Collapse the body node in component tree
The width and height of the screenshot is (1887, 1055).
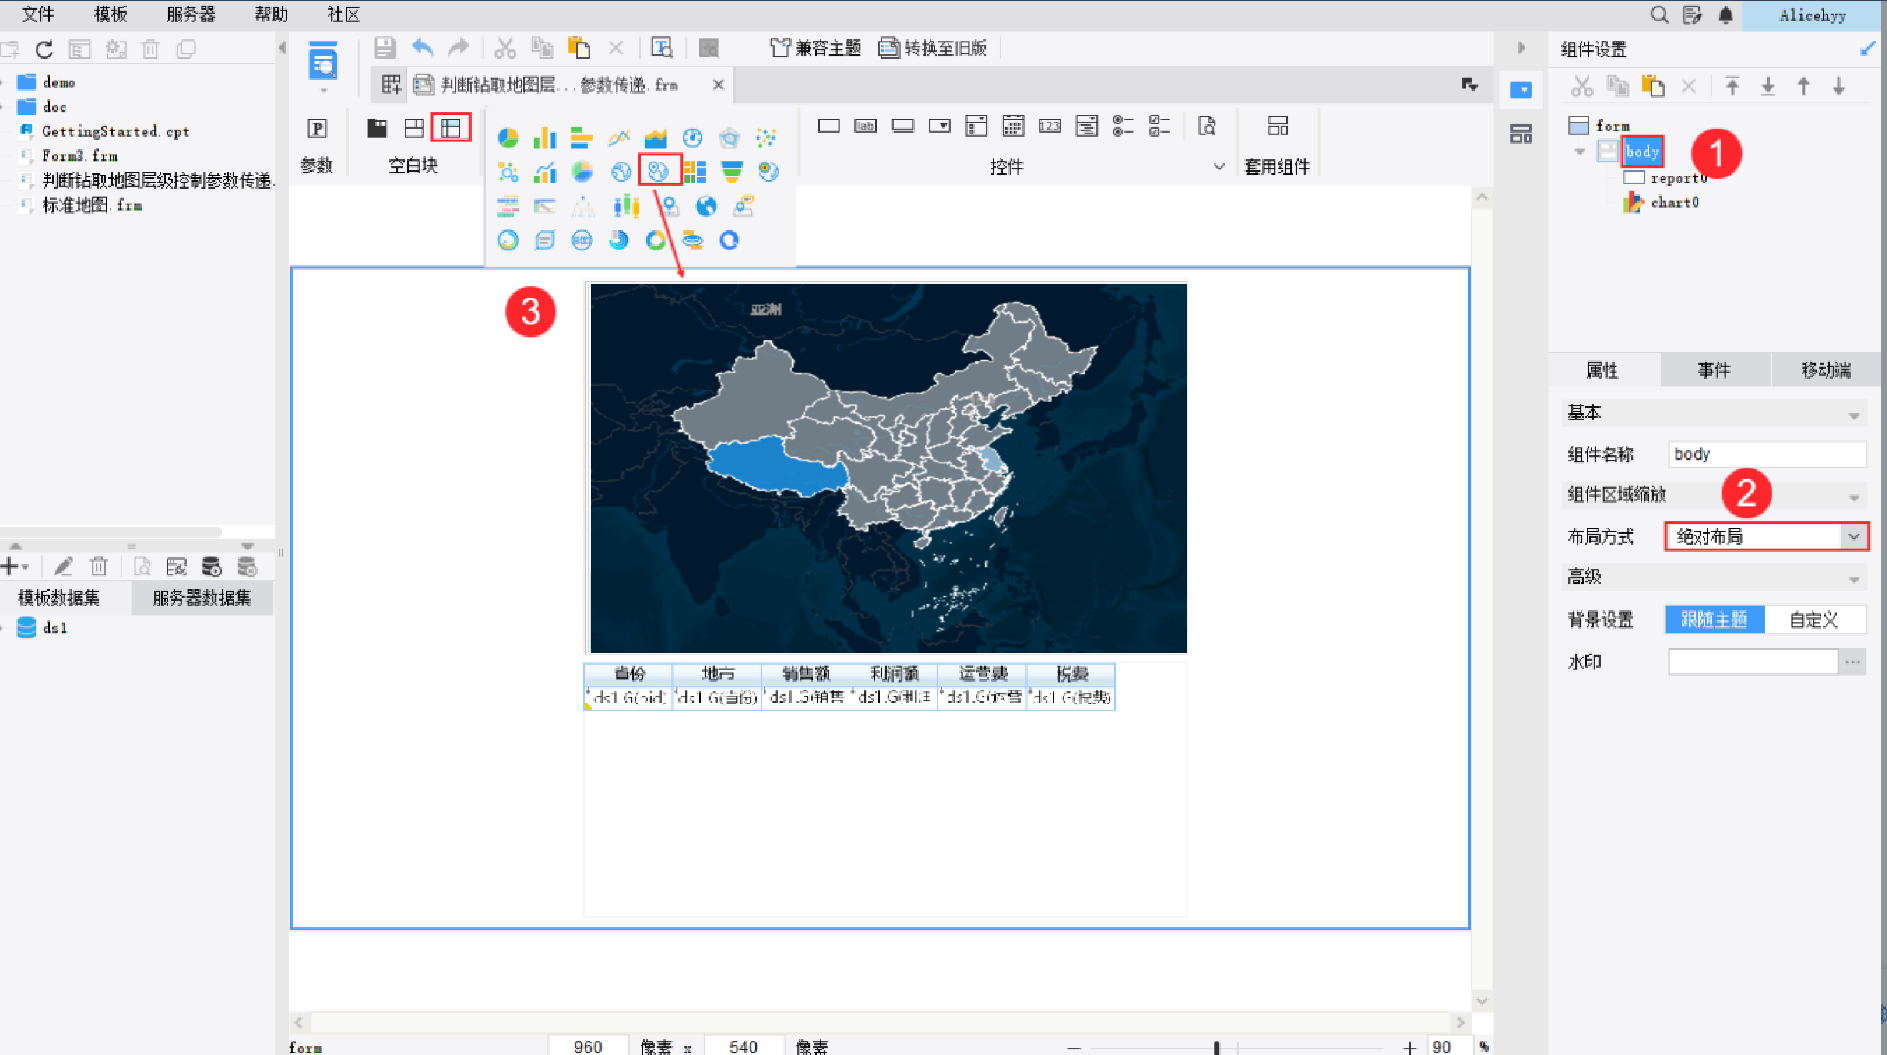[x=1580, y=152]
